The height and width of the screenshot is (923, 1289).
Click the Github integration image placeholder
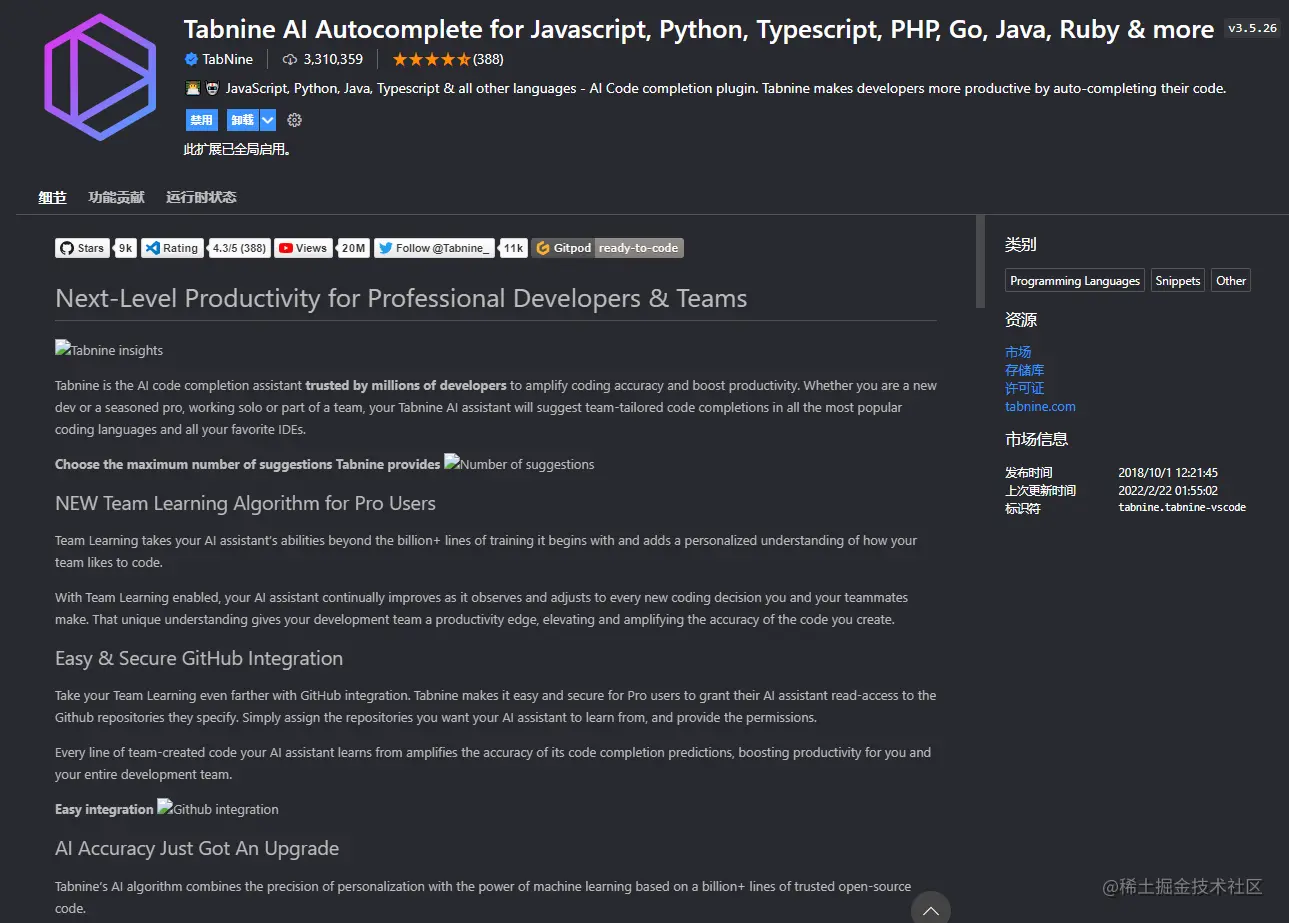[218, 809]
